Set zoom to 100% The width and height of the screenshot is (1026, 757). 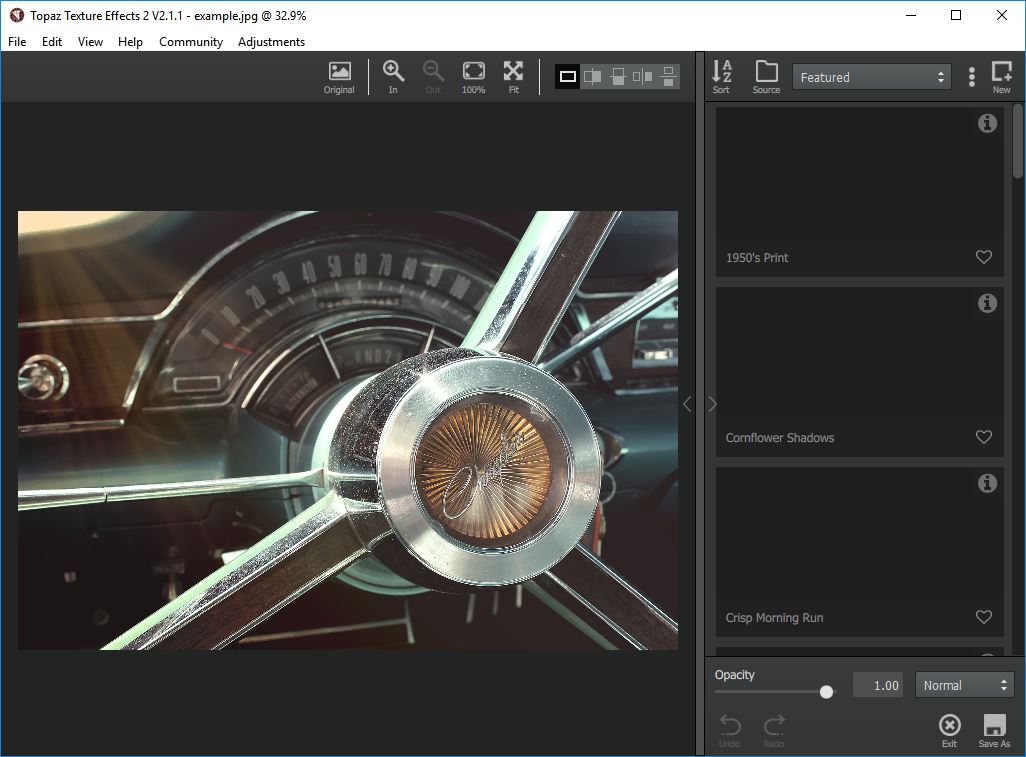(x=473, y=77)
